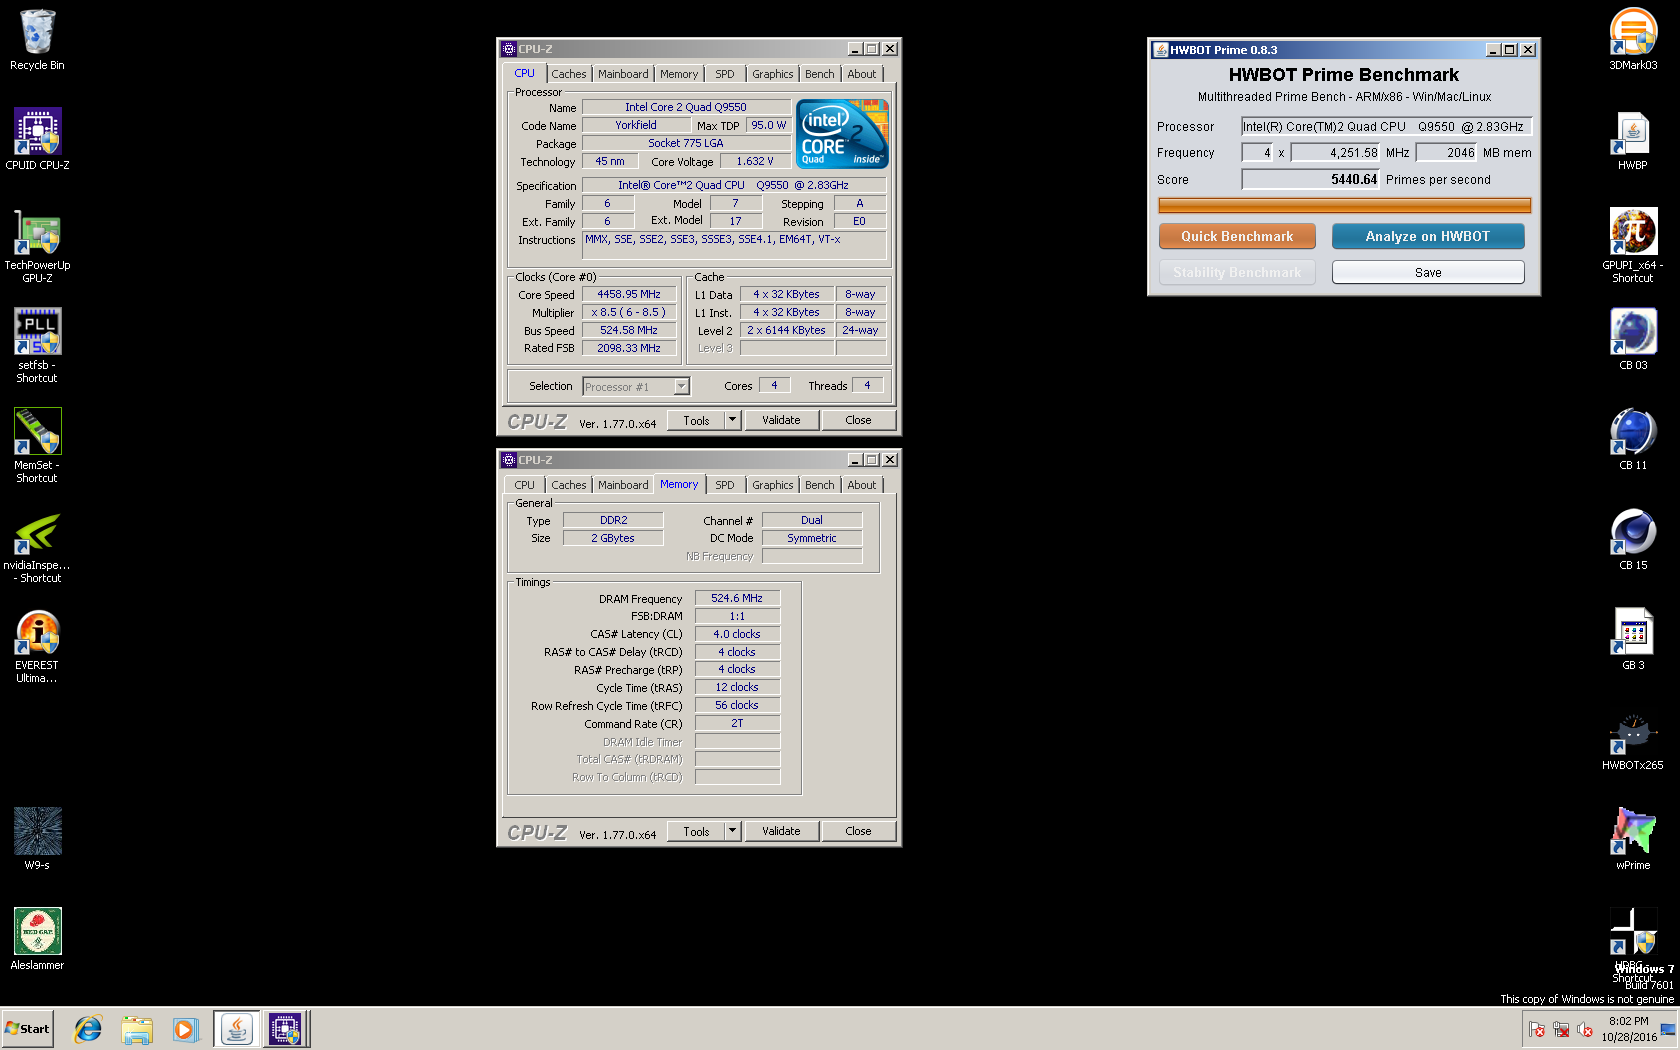
Task: Open Bench tab in lower CPU-Z window
Action: click(819, 485)
